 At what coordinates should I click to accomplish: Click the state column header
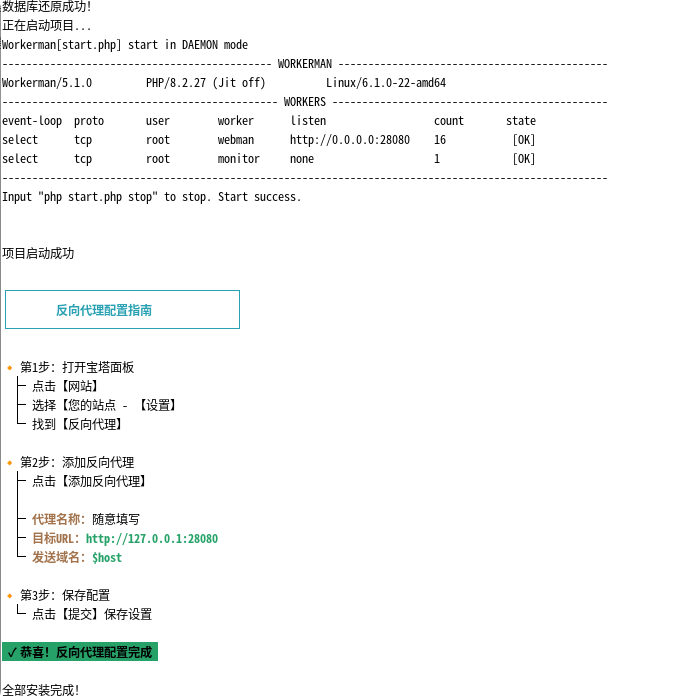tap(521, 121)
